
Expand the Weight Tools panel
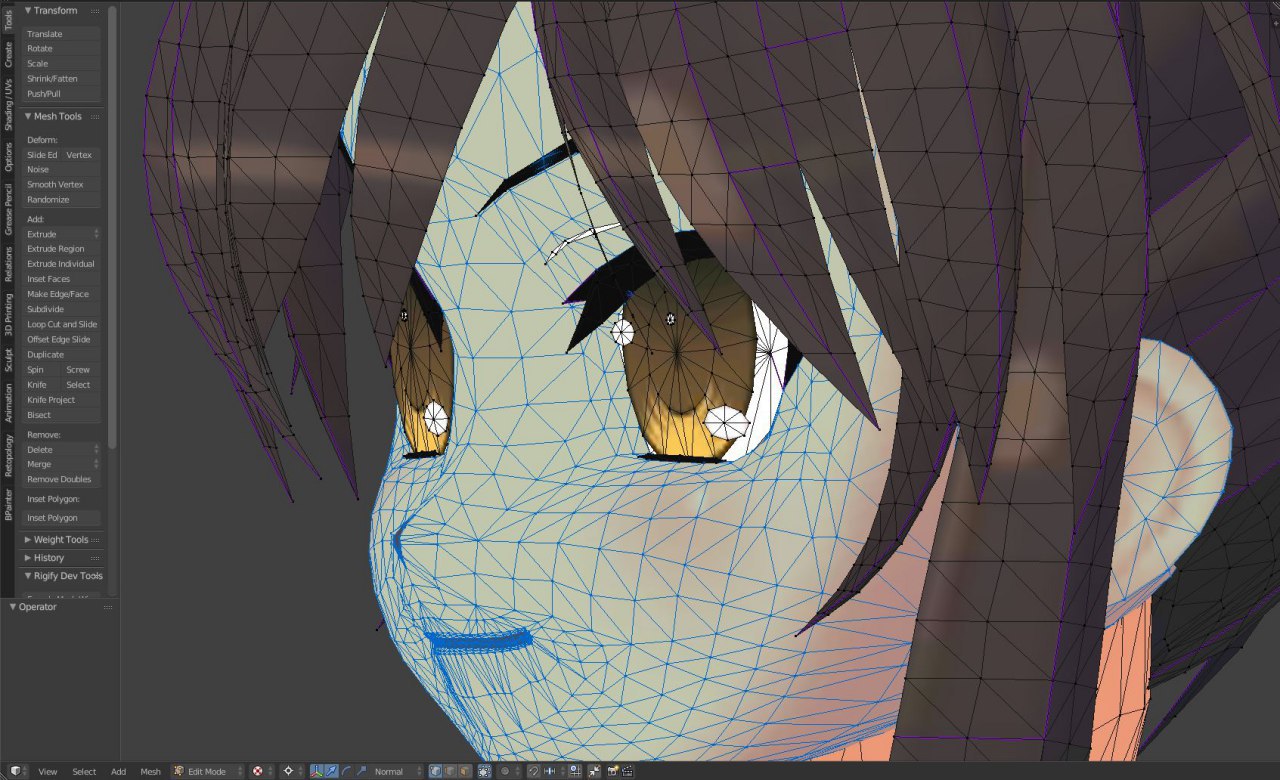click(28, 539)
